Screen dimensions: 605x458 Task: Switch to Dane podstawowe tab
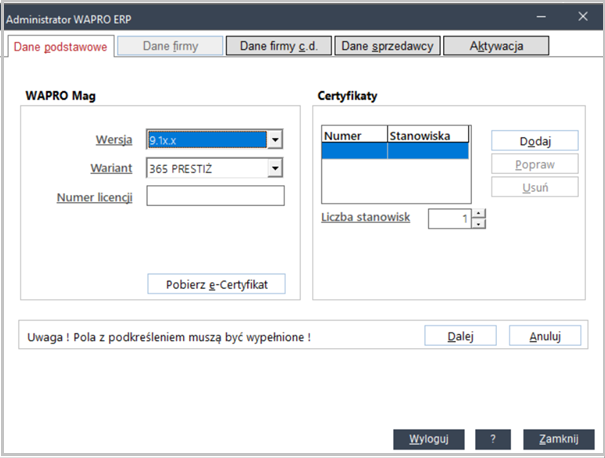pyautogui.click(x=60, y=46)
